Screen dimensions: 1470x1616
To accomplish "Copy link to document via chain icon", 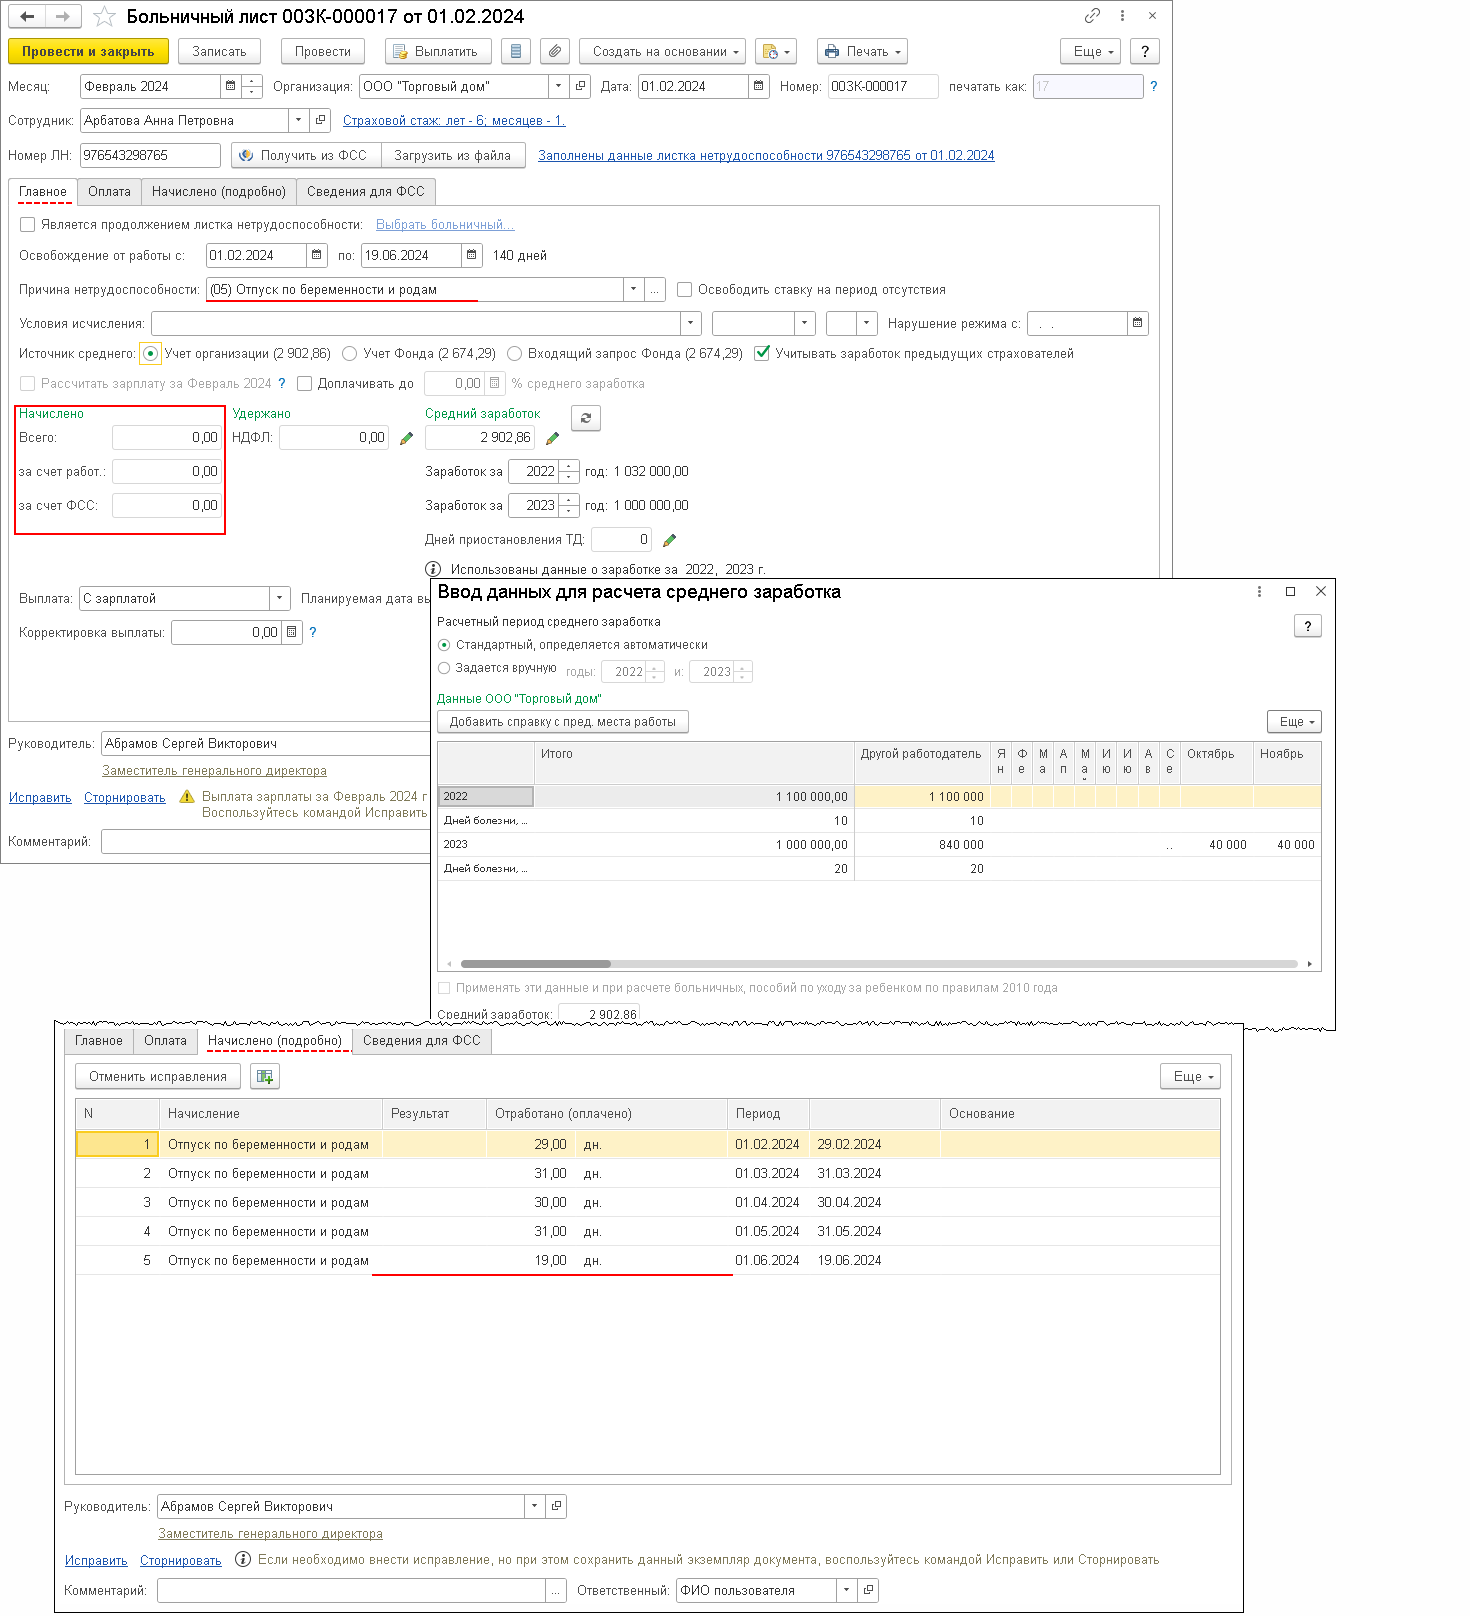I will [x=1092, y=16].
